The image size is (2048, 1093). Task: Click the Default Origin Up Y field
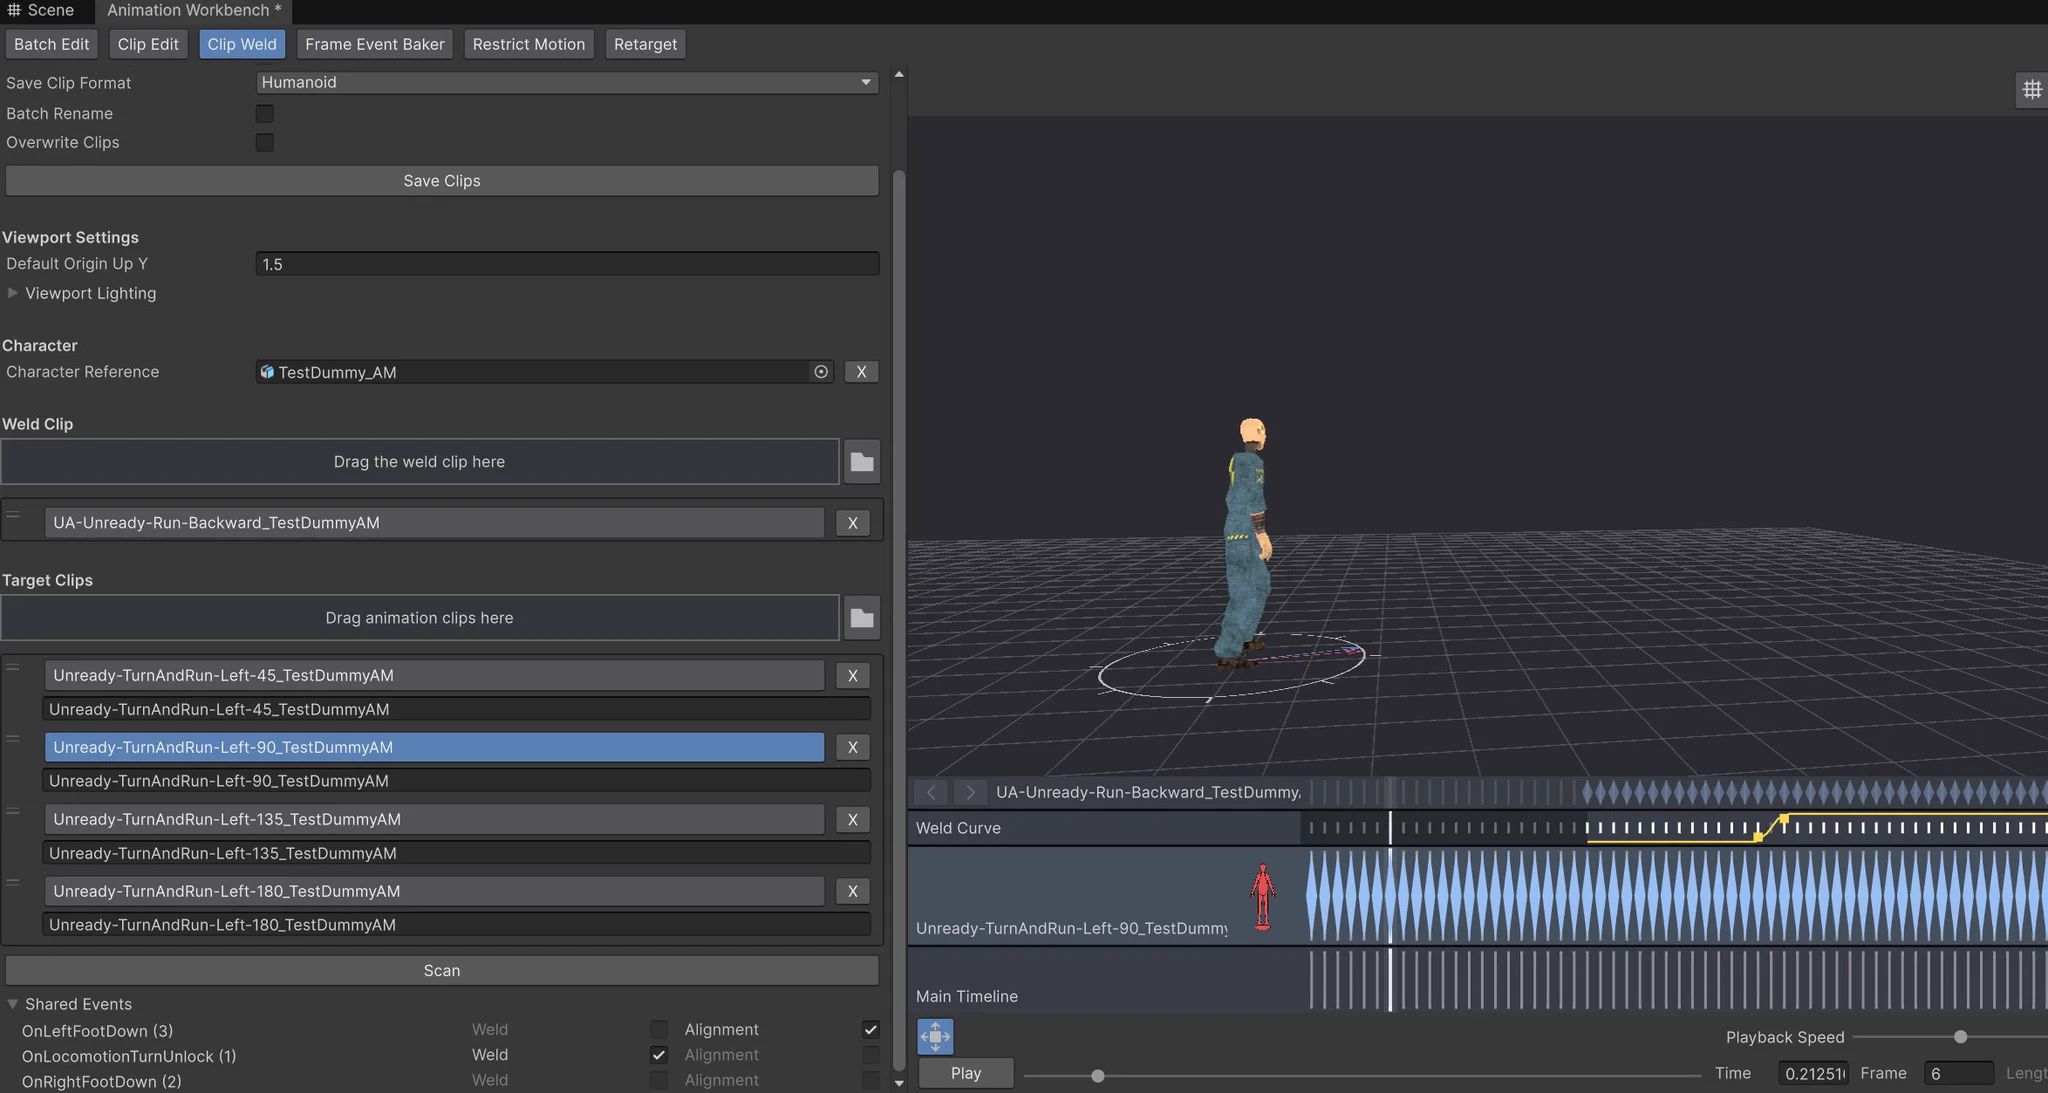pyautogui.click(x=567, y=264)
